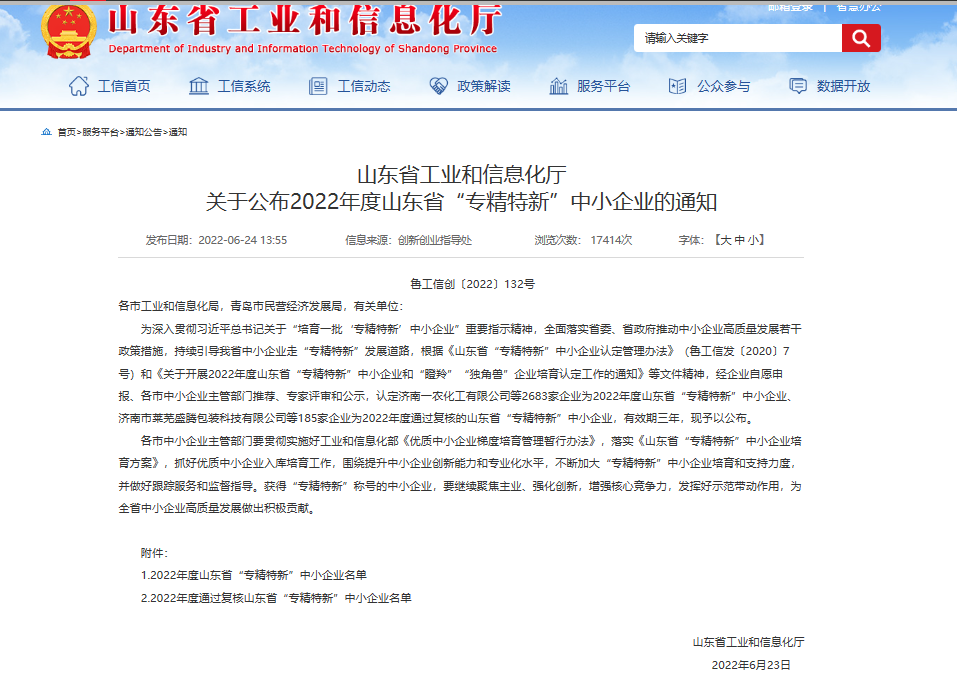This screenshot has height=694, width=957.
Task: Go to 首页 in the breadcrumb
Action: click(67, 132)
